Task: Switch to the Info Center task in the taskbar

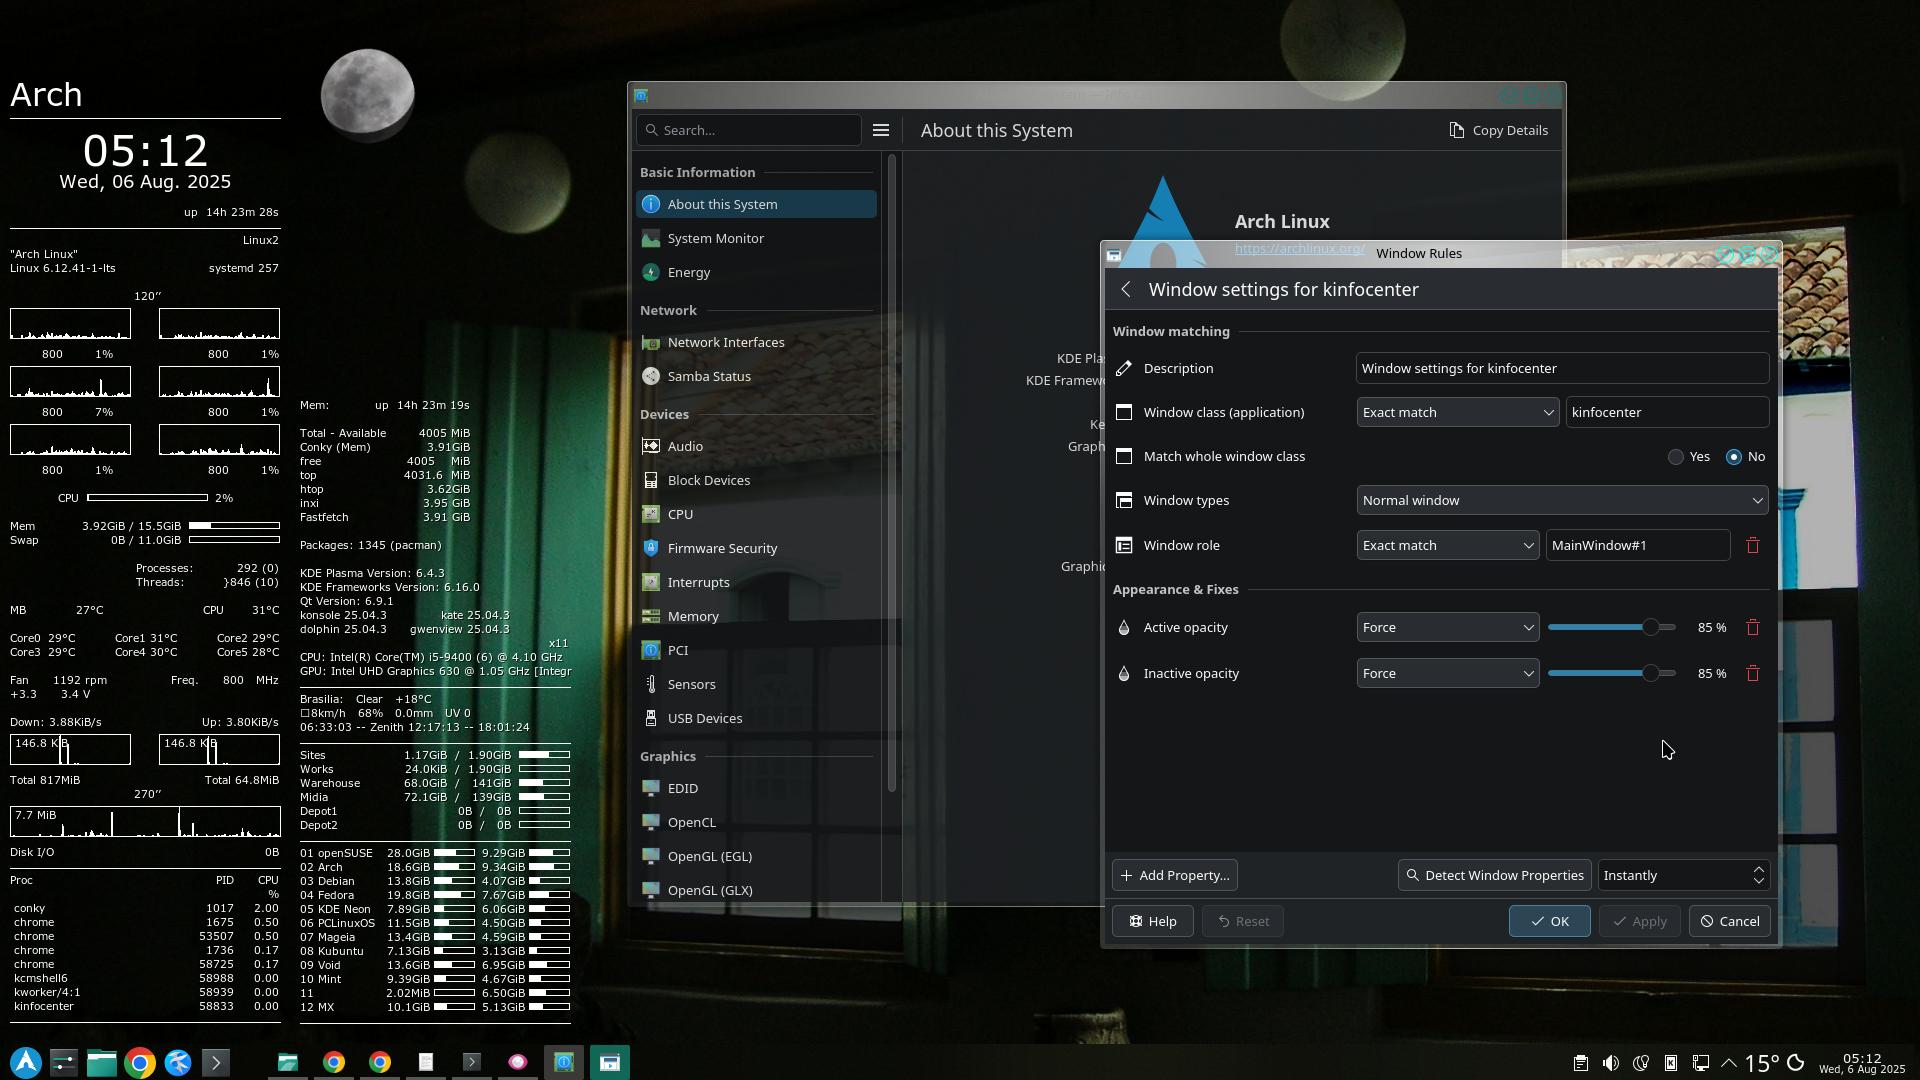Action: click(564, 1062)
